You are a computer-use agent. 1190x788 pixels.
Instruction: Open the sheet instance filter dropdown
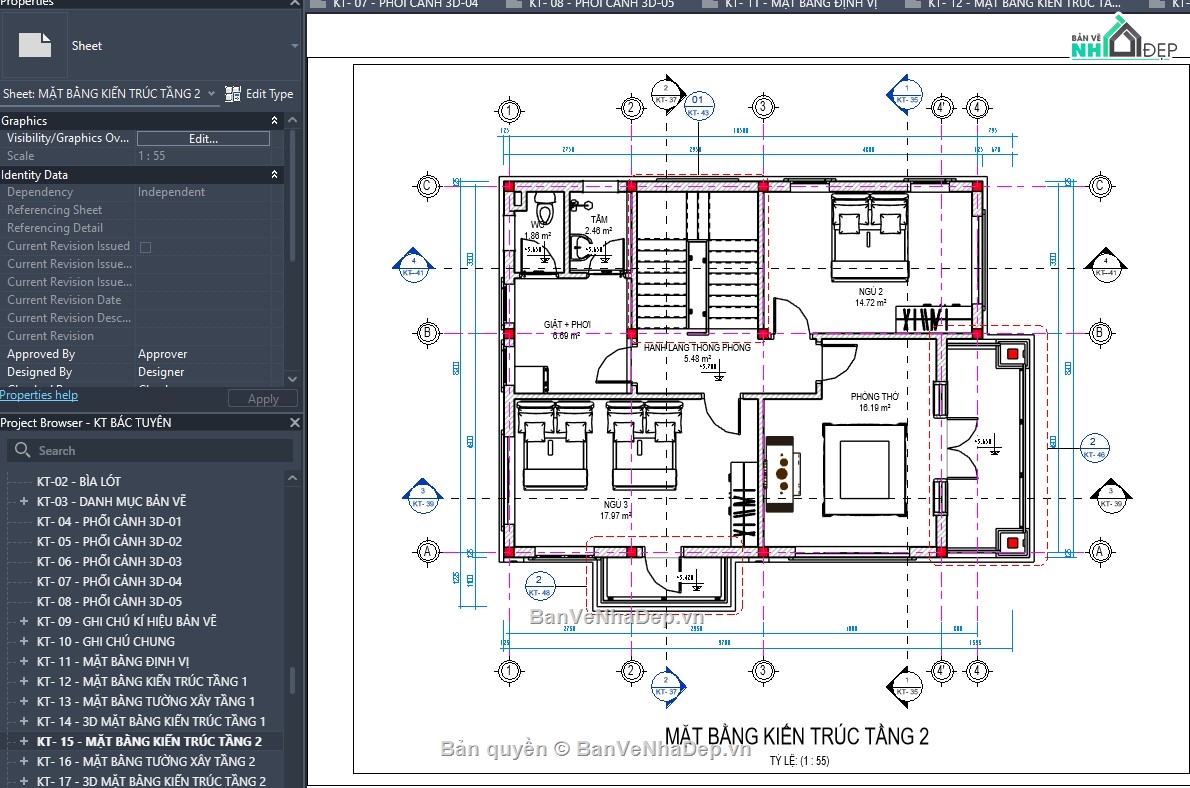tap(211, 93)
